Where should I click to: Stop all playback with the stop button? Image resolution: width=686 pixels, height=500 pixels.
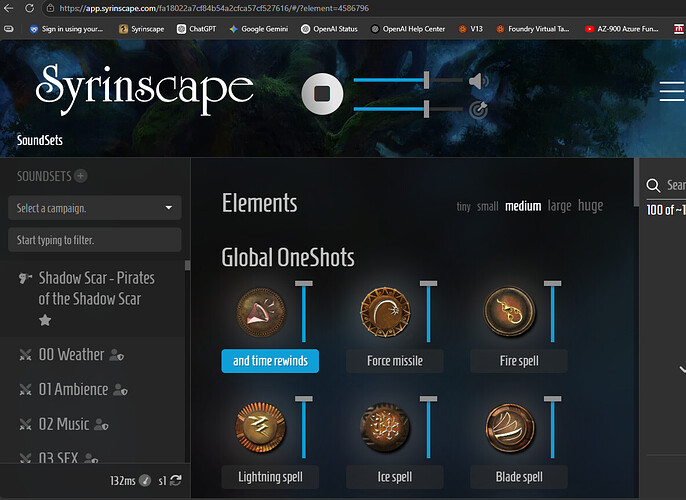pyautogui.click(x=322, y=94)
